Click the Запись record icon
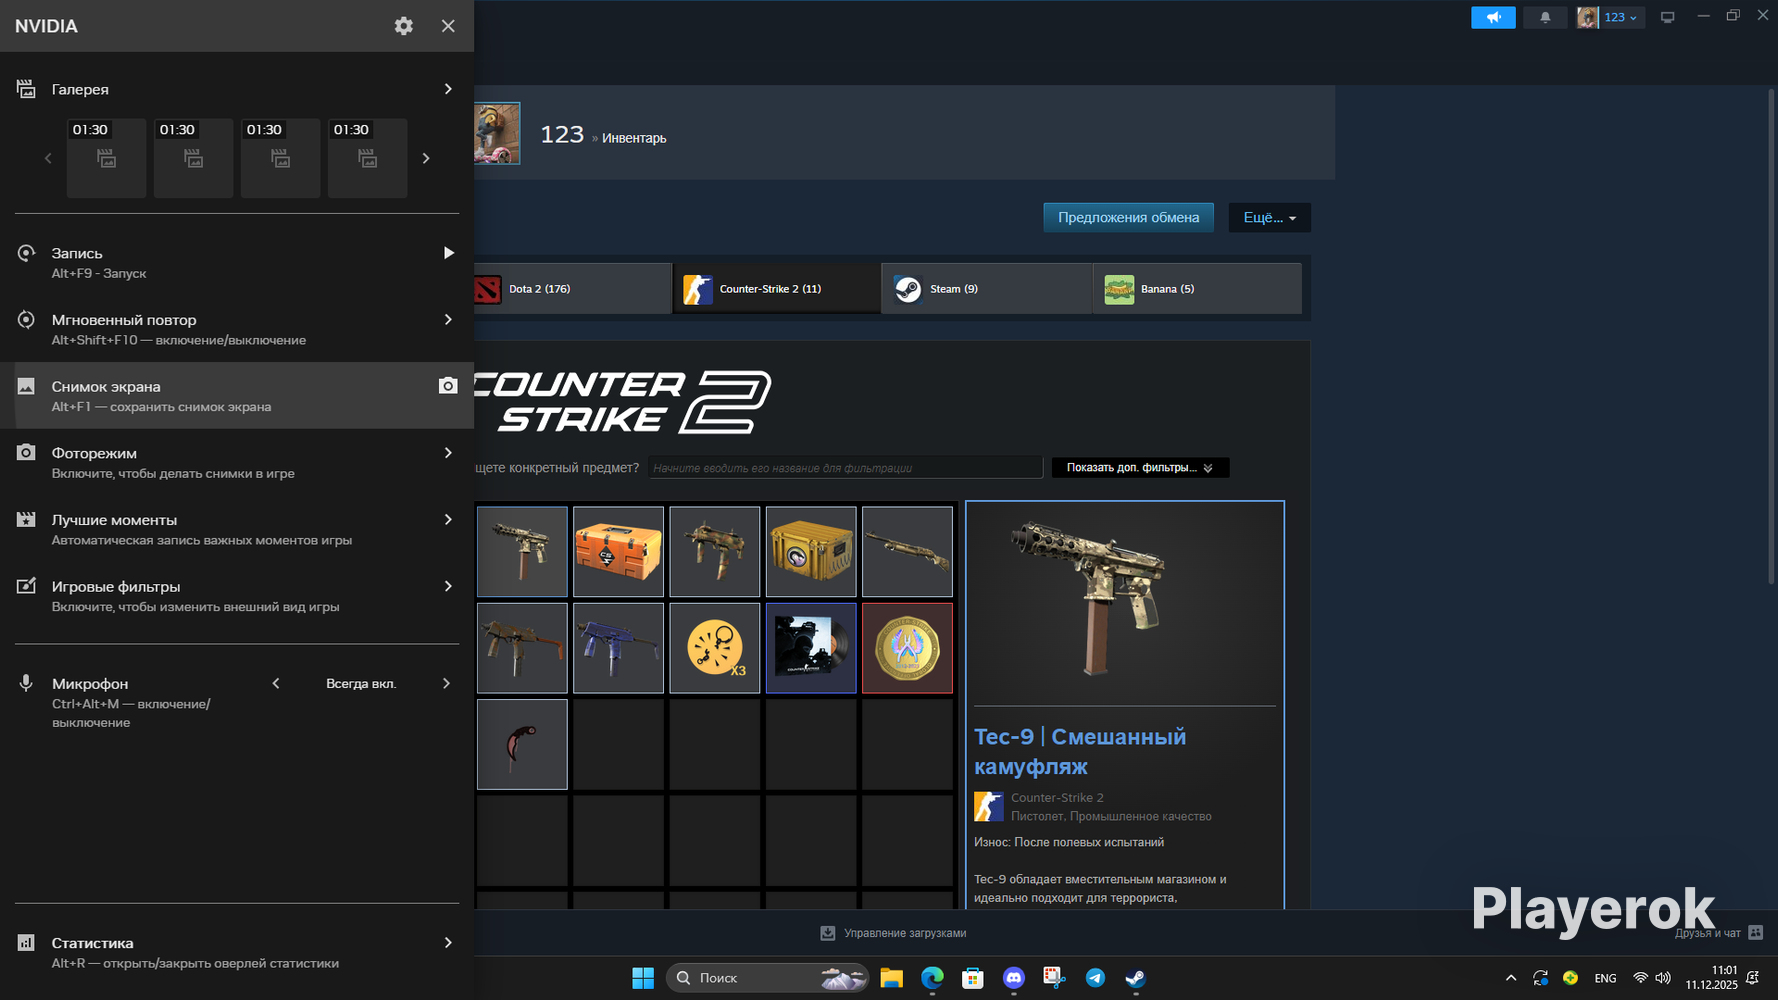This screenshot has height=1000, width=1778. [x=26, y=253]
